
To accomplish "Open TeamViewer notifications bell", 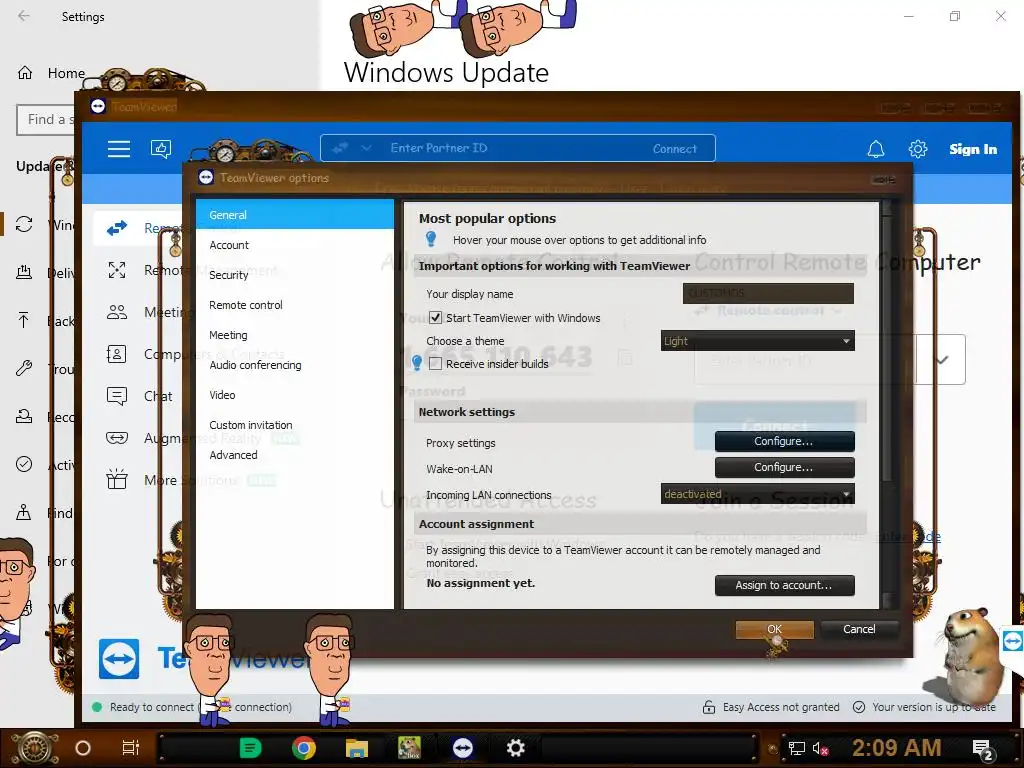I will [876, 149].
